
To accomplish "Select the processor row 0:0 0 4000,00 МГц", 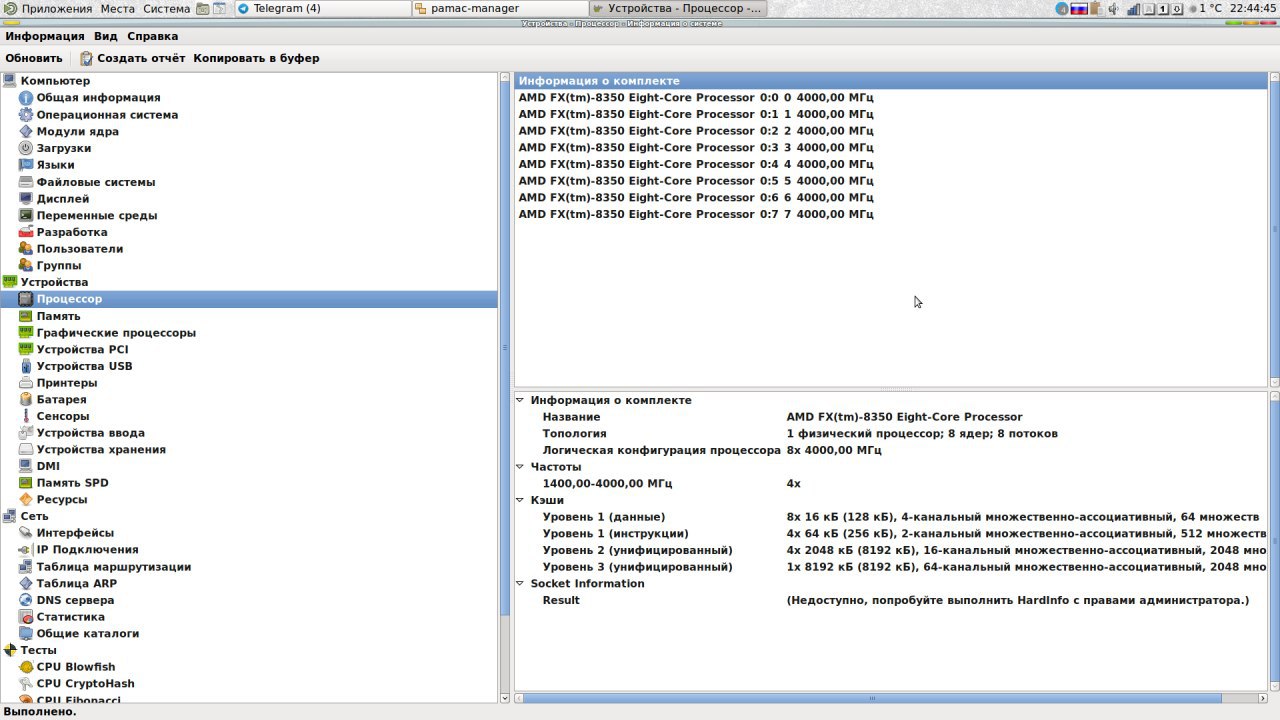I will [890, 98].
